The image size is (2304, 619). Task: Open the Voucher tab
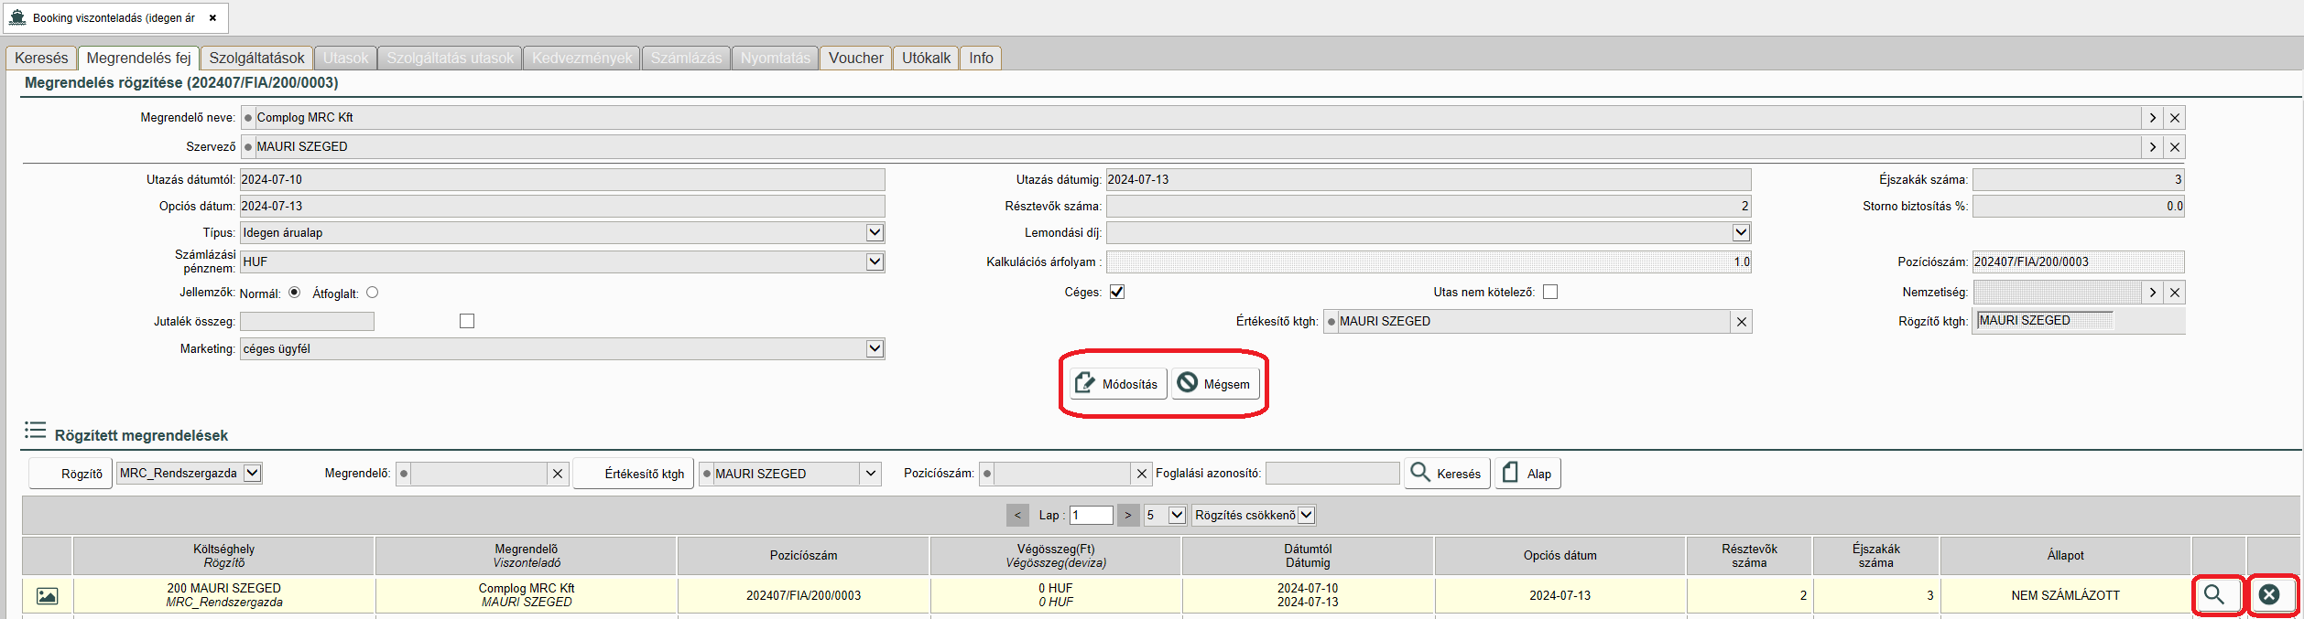[855, 58]
